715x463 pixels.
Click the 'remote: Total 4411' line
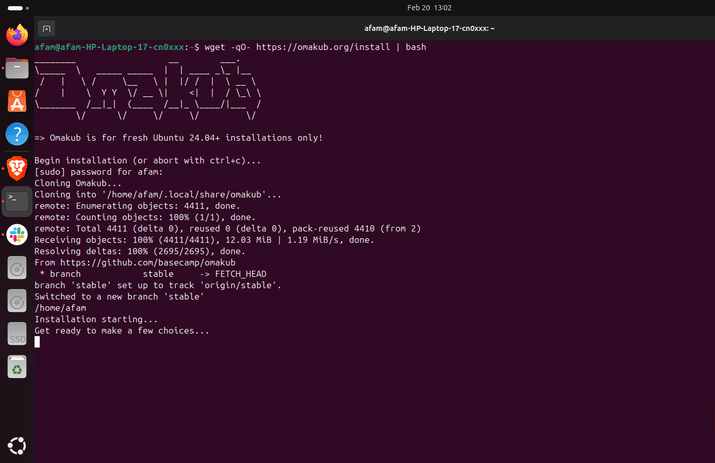pyautogui.click(x=228, y=229)
